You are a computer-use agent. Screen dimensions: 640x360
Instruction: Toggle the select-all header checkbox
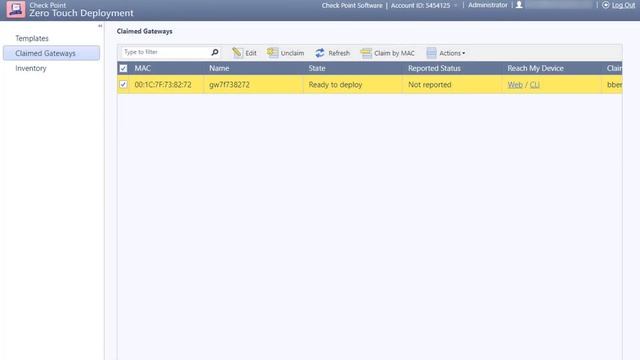[x=123, y=68]
